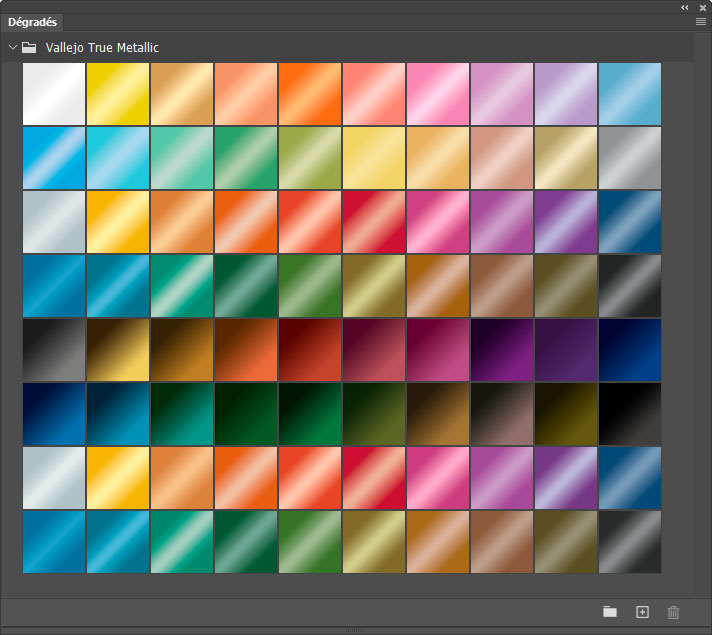Collapse the panel using the double-arrow icon
This screenshot has height=635, width=712.
coord(684,7)
